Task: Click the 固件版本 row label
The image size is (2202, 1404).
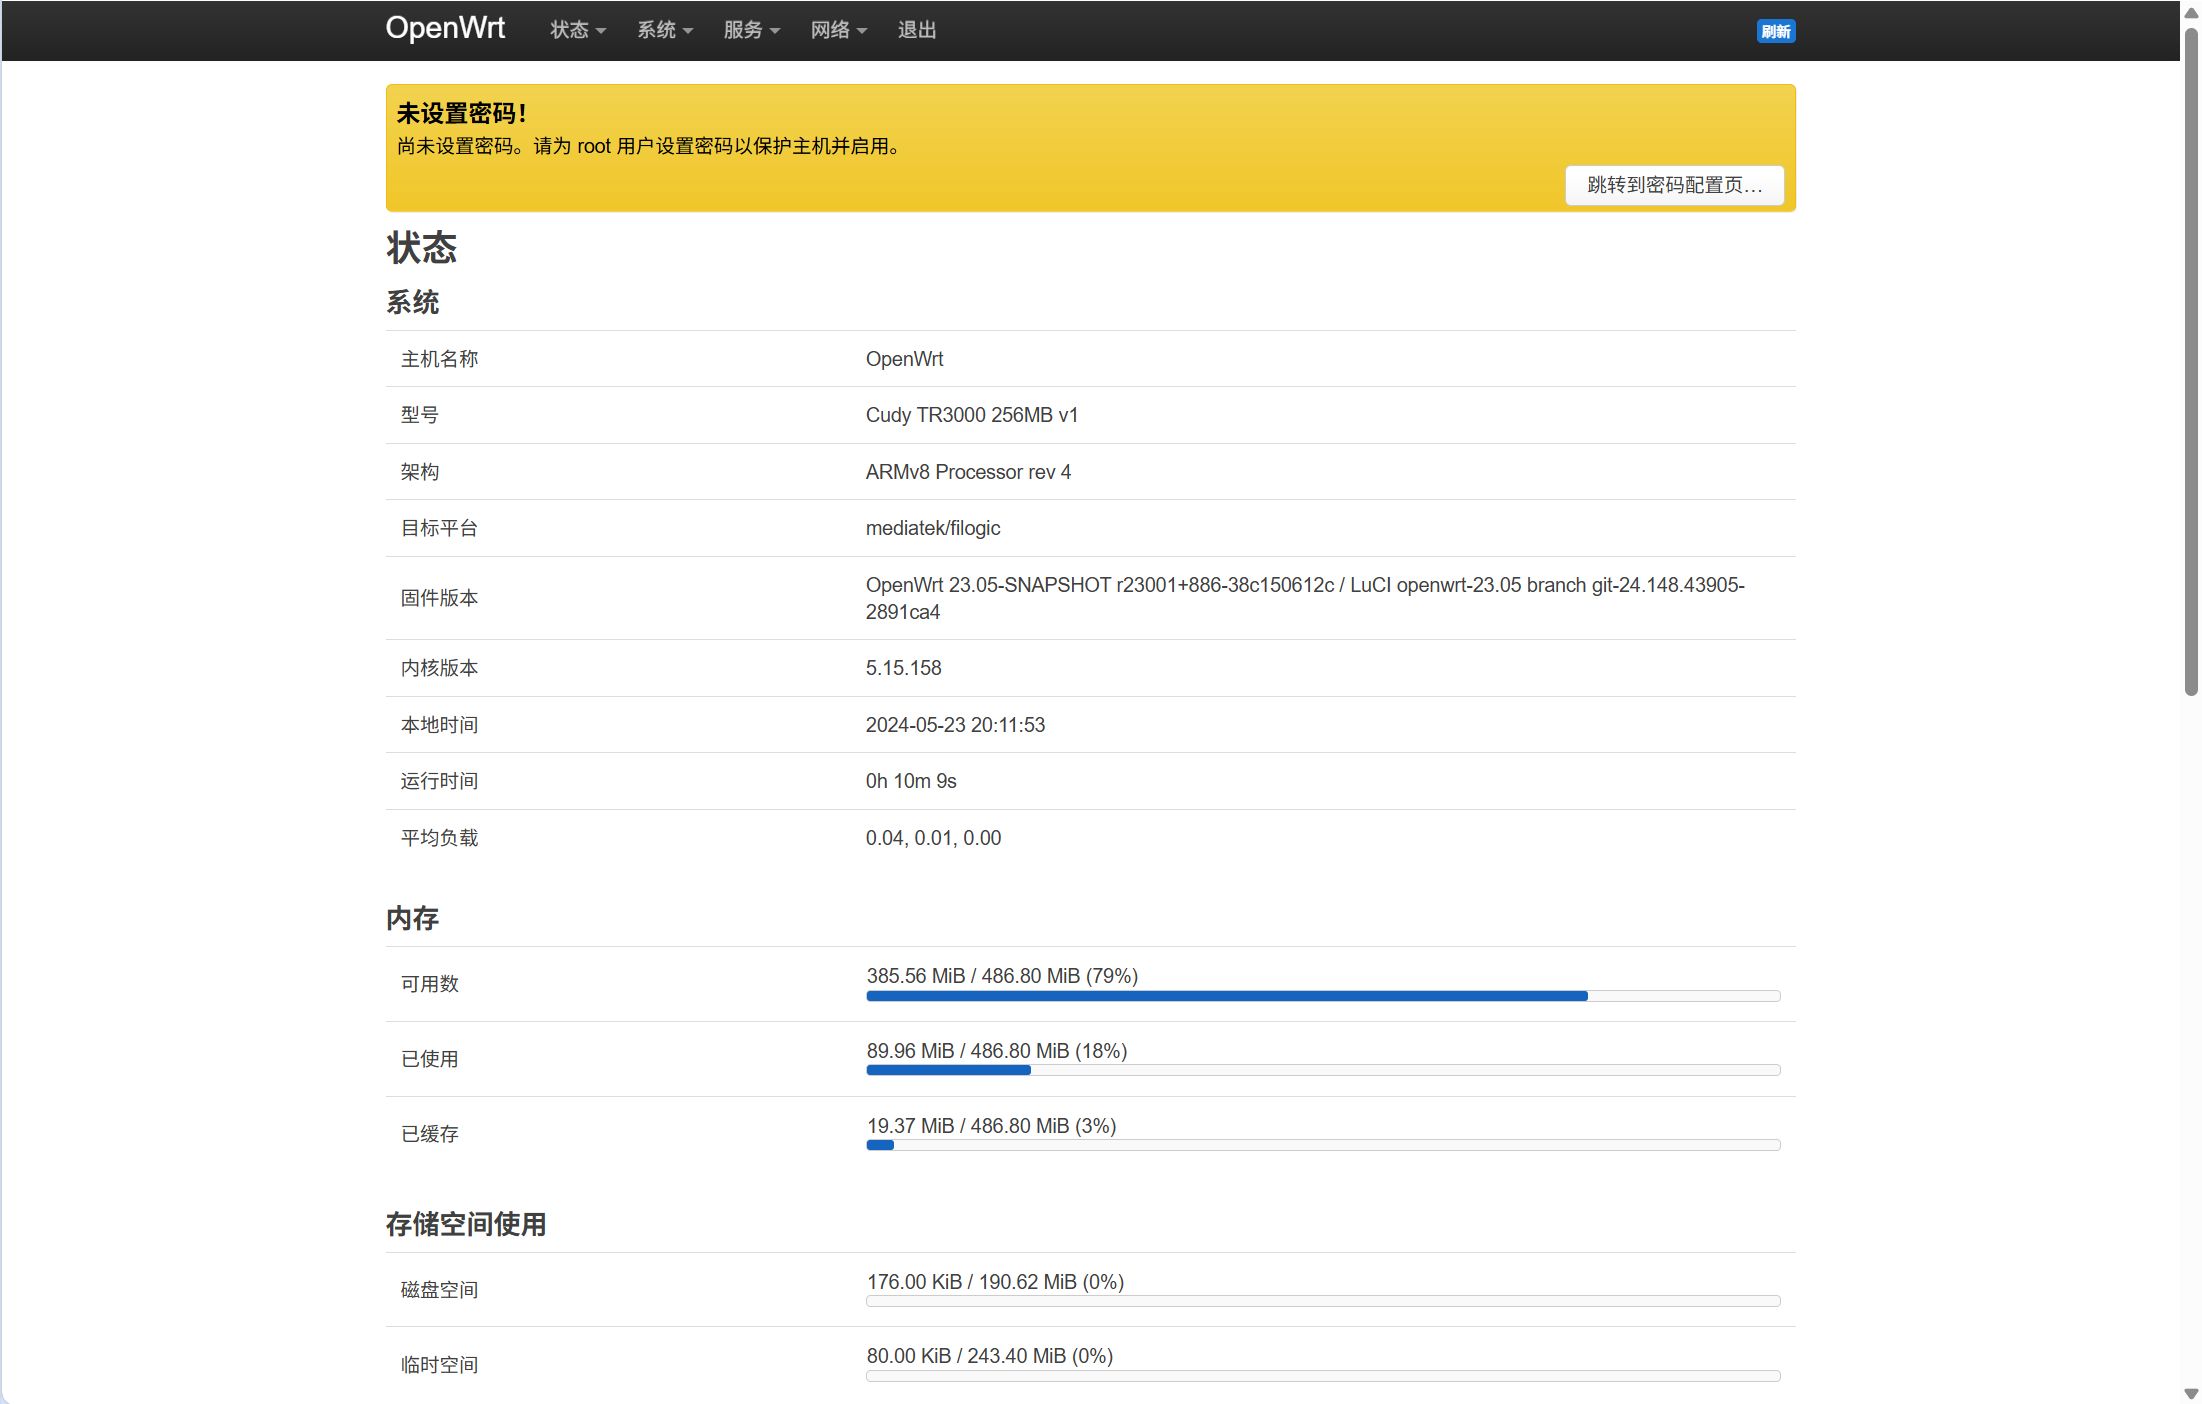Action: pyautogui.click(x=439, y=598)
